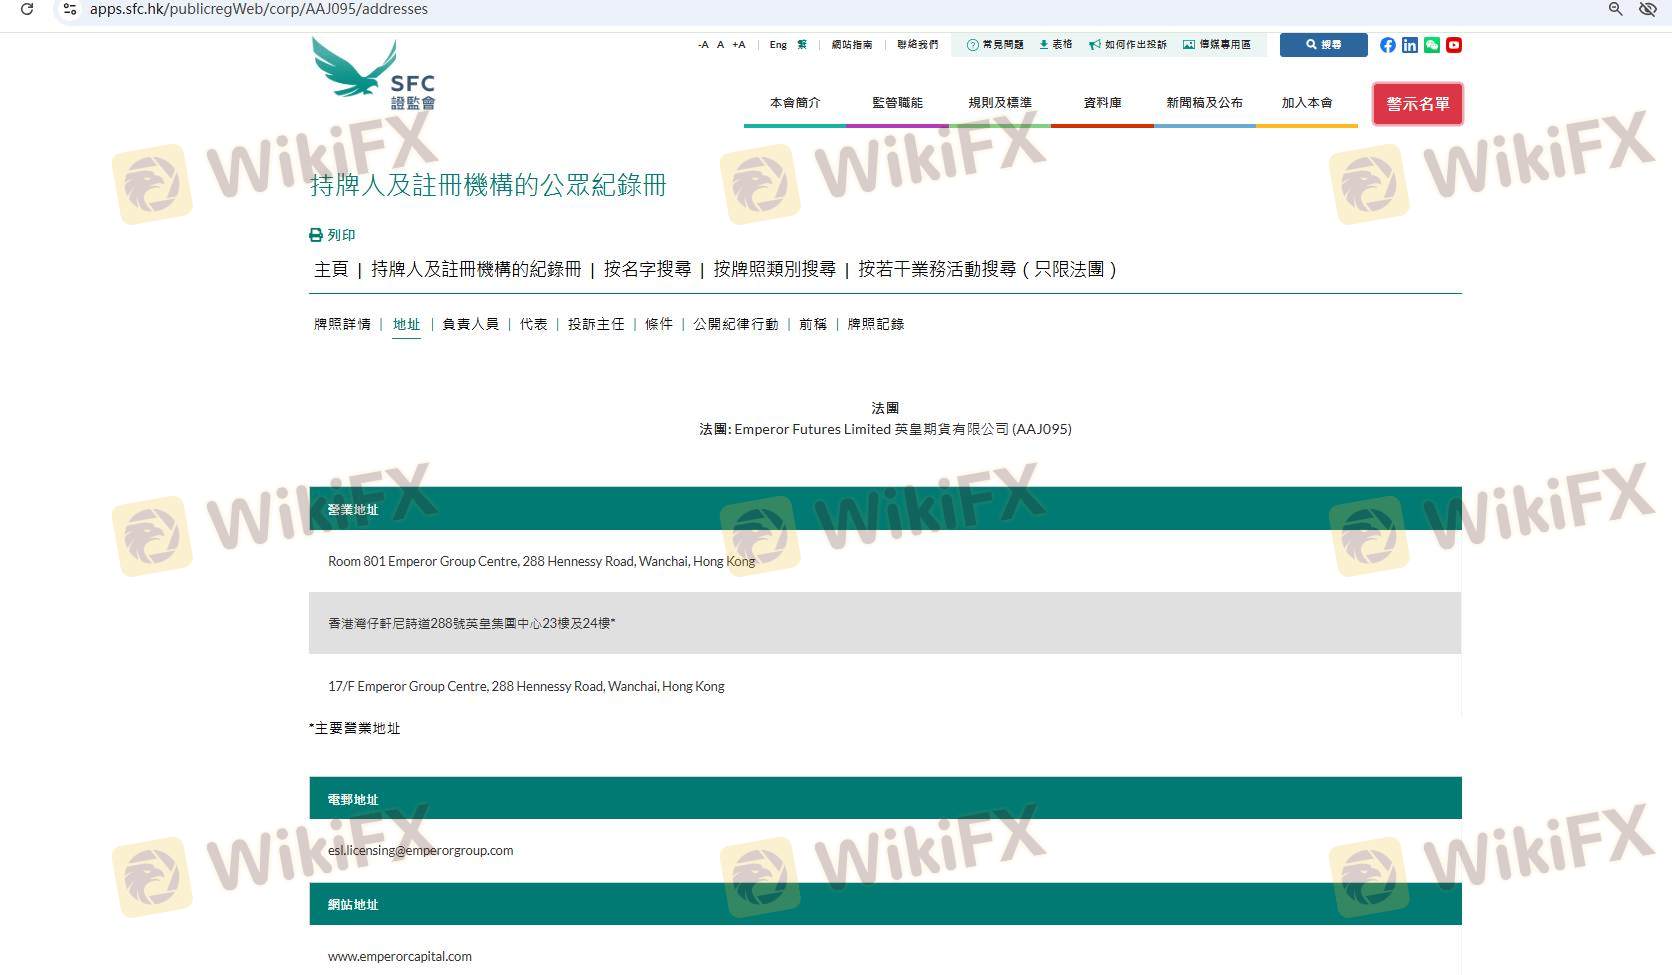Image resolution: width=1672 pixels, height=975 pixels.
Task: Open the SFC LinkedIn icon
Action: (1409, 45)
